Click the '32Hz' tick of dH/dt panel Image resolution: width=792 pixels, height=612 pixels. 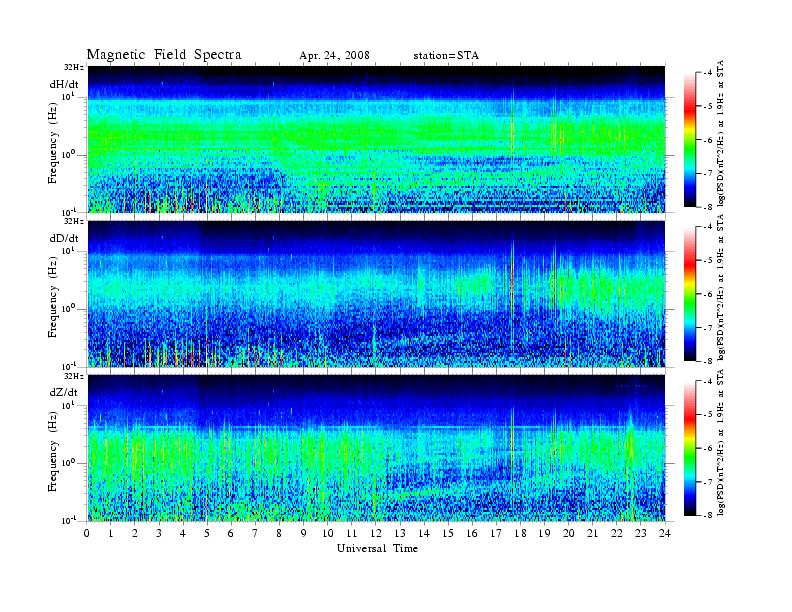[74, 67]
